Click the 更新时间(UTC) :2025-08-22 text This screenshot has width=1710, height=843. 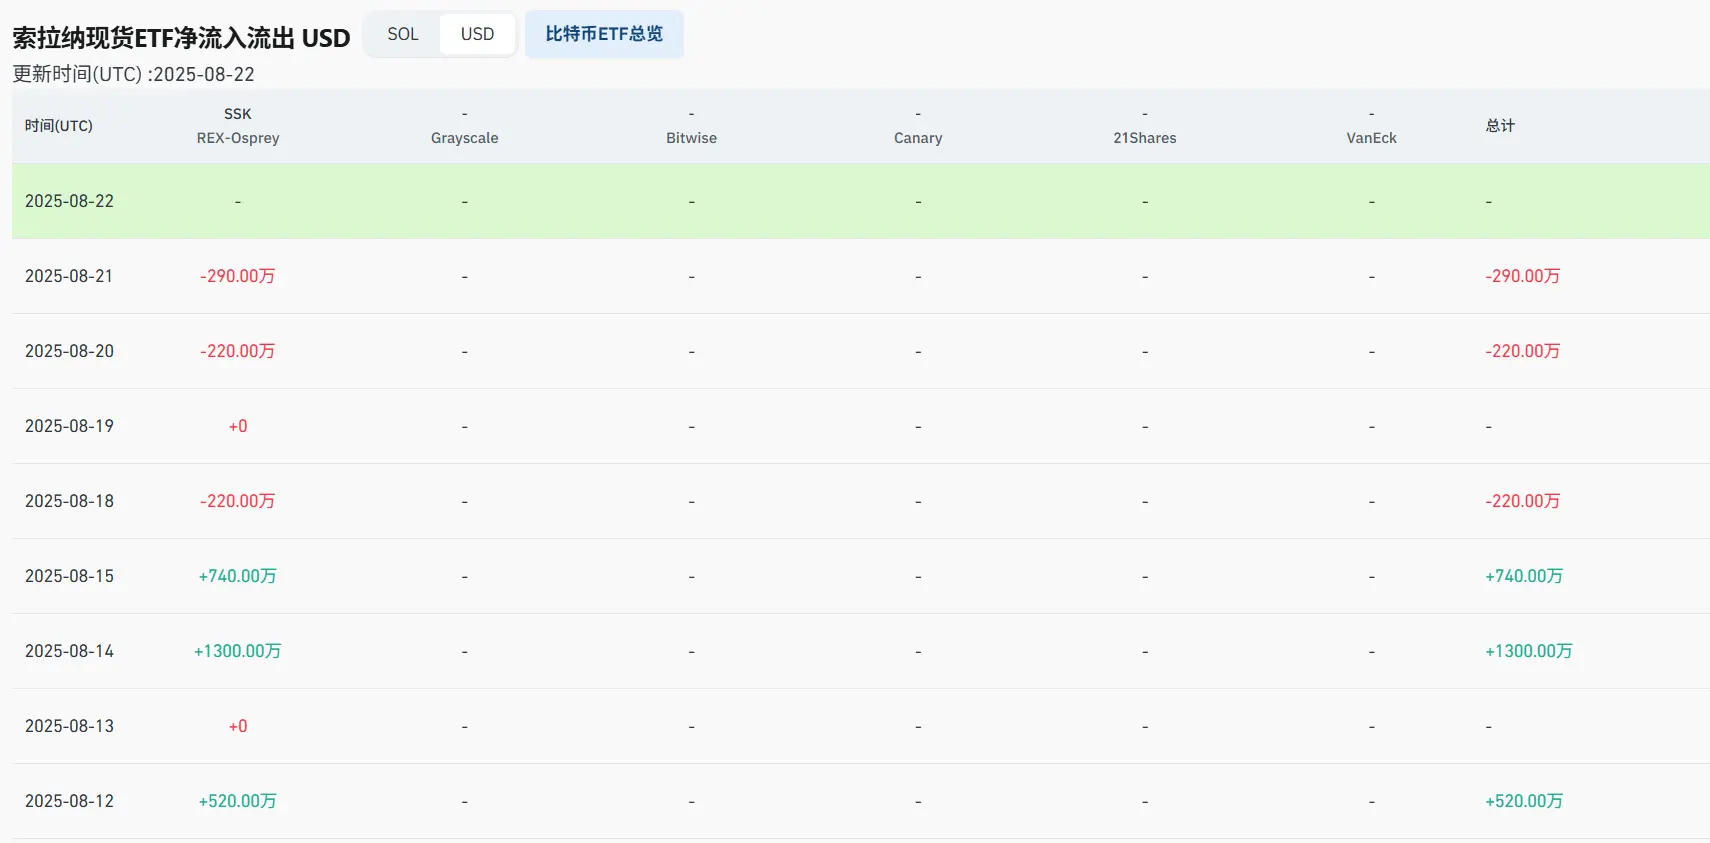(x=133, y=74)
